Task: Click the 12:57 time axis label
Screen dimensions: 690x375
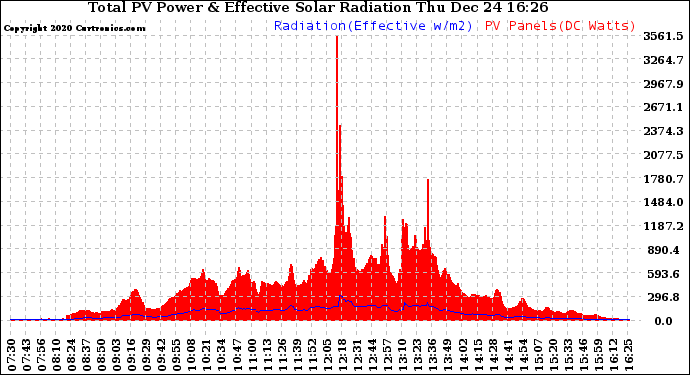Action: point(388,355)
